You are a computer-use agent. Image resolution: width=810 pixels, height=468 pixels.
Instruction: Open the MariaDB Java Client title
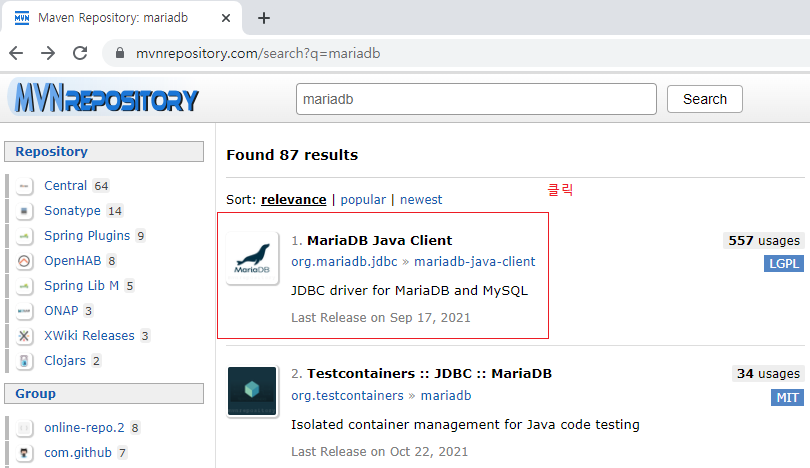point(379,240)
